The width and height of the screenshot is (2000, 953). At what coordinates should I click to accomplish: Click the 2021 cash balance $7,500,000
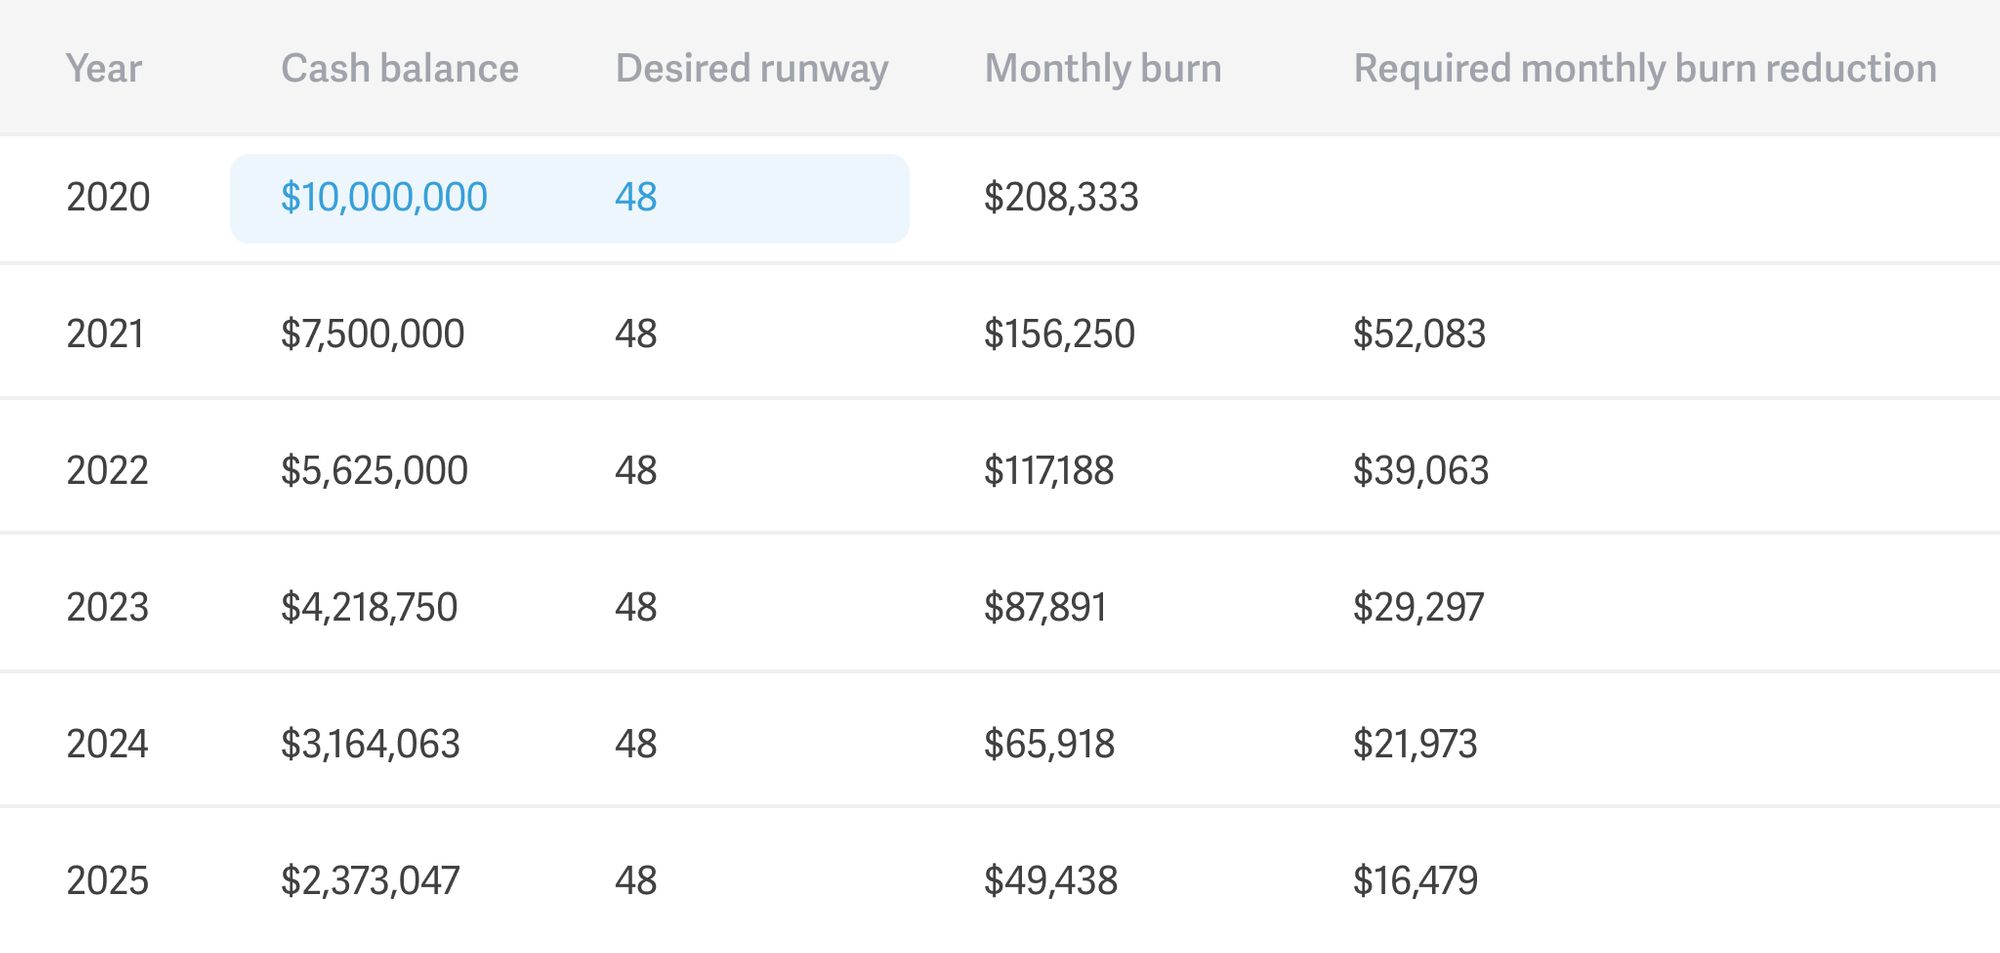(x=372, y=334)
